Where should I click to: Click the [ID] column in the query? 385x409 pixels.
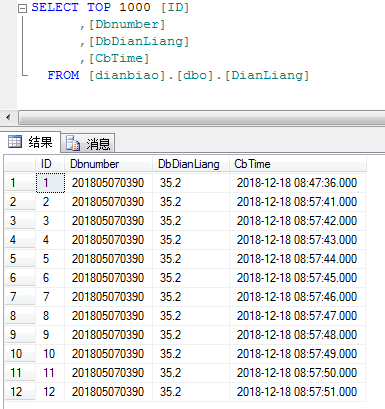pos(175,7)
